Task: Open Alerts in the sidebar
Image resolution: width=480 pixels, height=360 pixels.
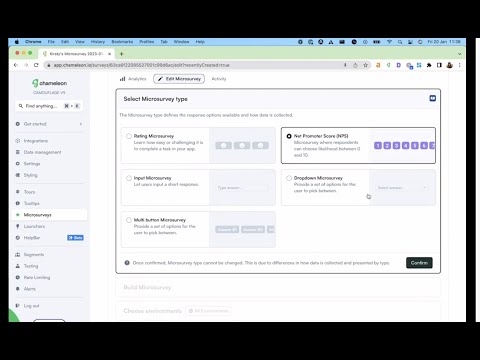Action: (29, 289)
